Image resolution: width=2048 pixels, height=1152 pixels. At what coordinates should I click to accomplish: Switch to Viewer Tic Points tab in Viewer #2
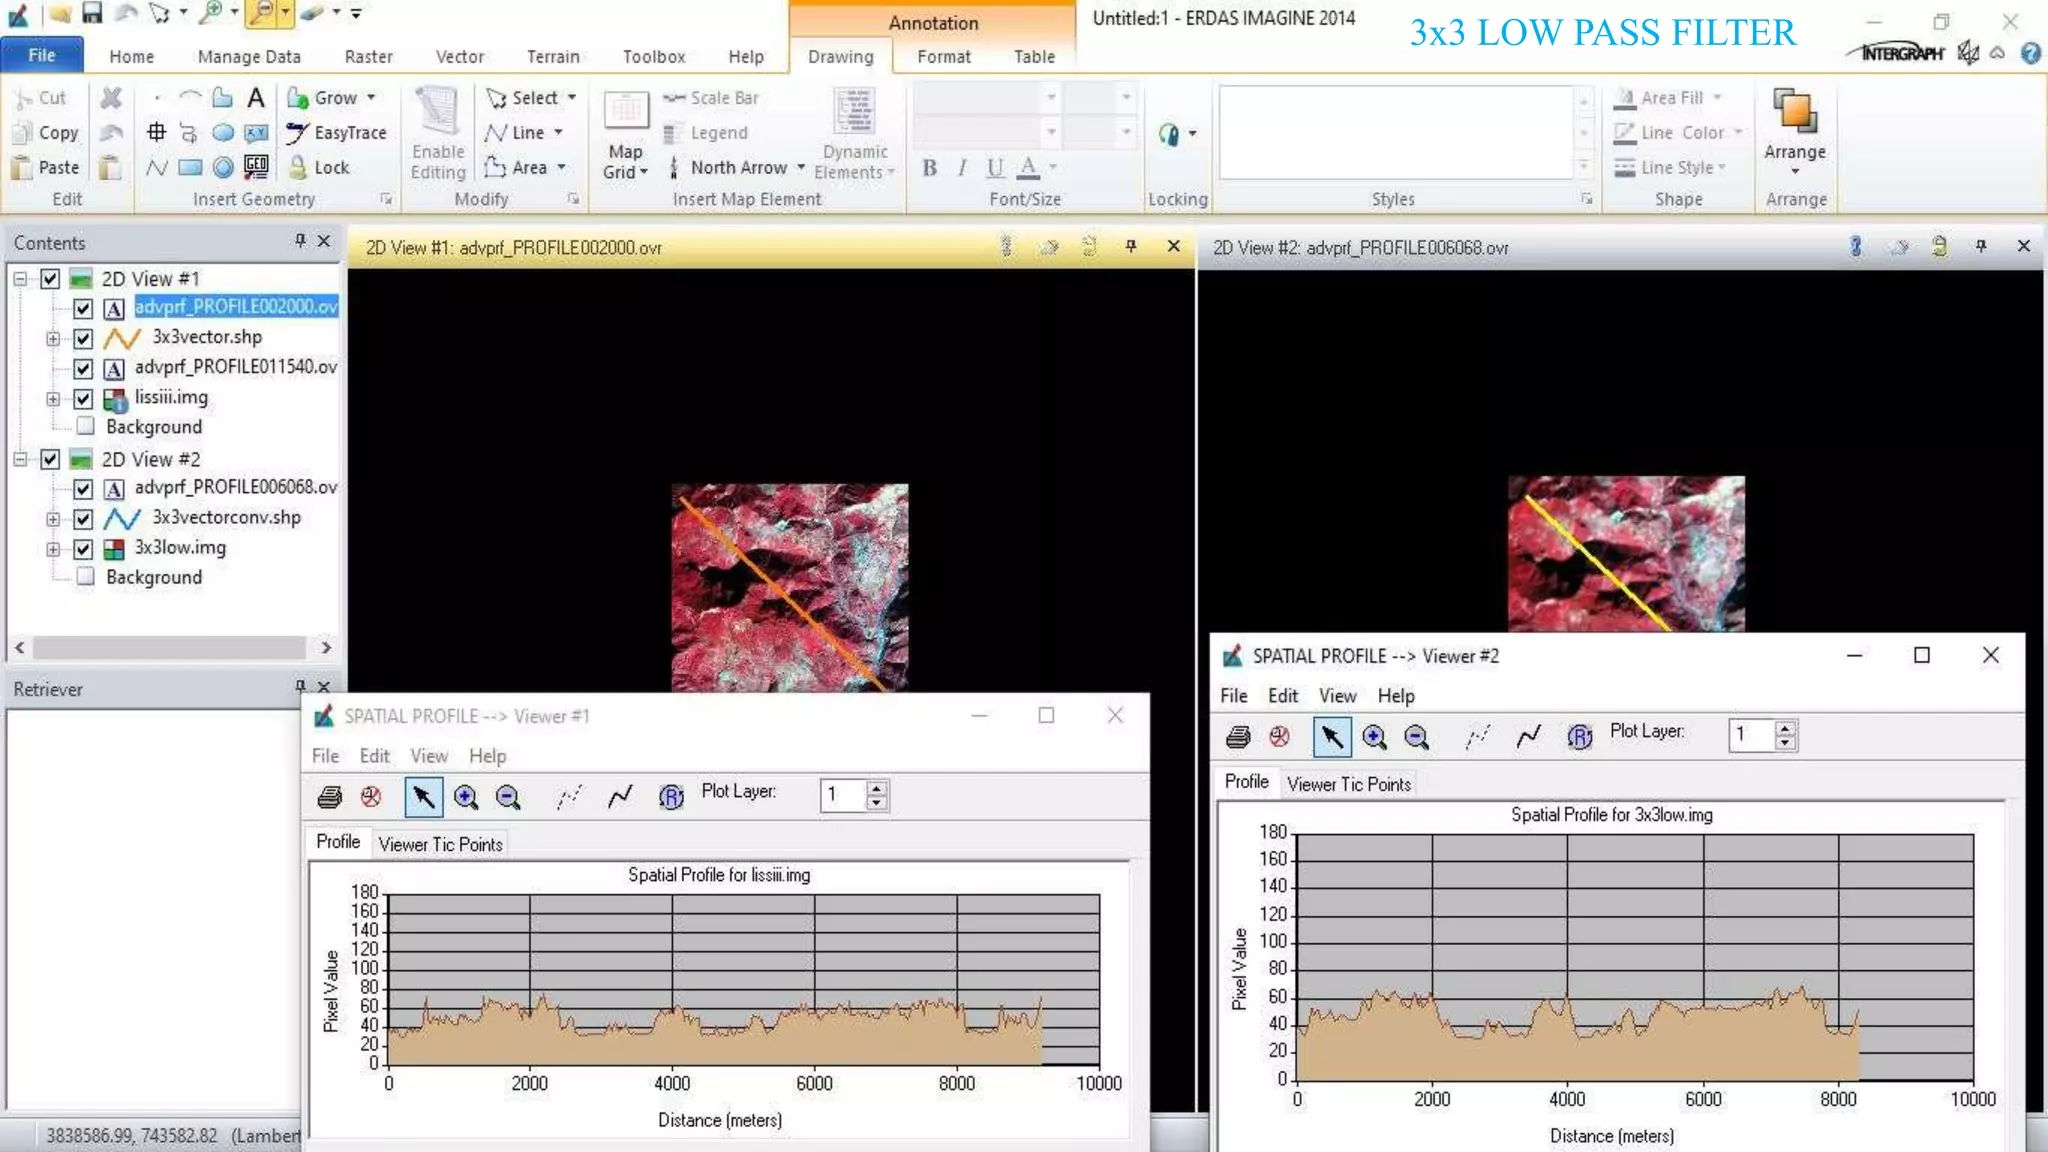[x=1348, y=784]
